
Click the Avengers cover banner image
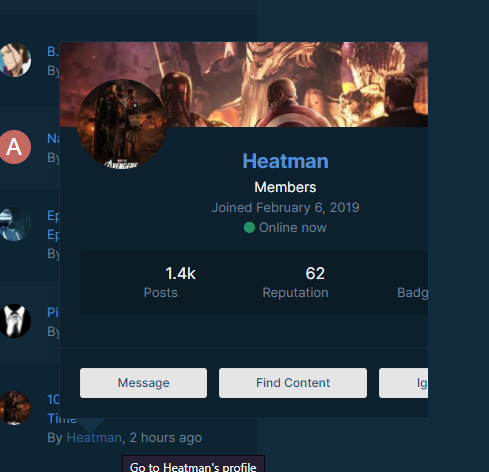pos(244,84)
